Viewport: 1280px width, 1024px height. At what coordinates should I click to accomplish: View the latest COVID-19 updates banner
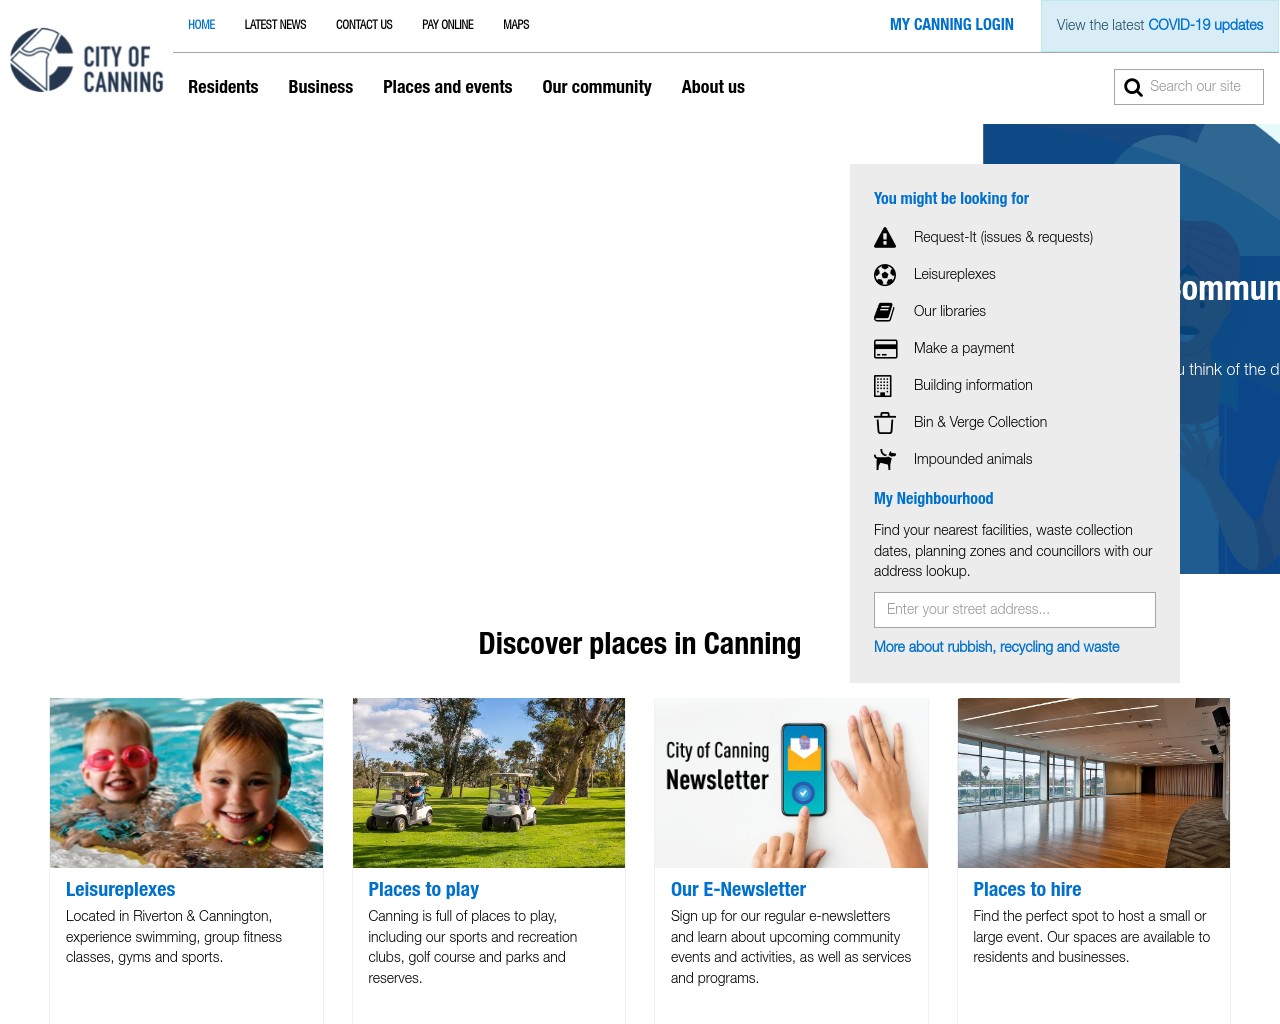[1159, 25]
